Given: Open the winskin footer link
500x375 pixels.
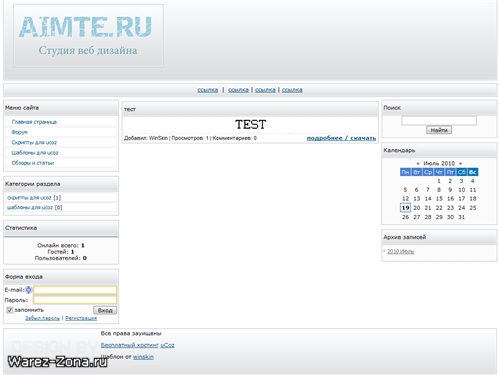Looking at the screenshot, I should pos(143,357).
